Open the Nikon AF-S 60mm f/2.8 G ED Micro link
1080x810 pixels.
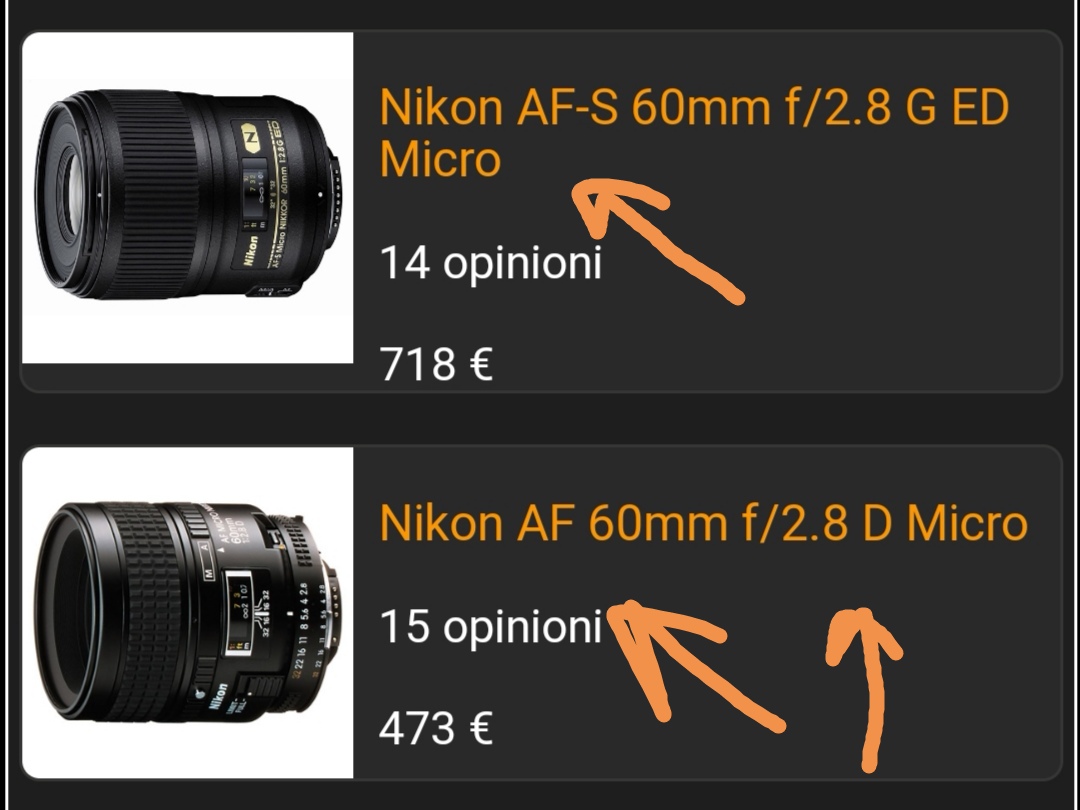[694, 133]
